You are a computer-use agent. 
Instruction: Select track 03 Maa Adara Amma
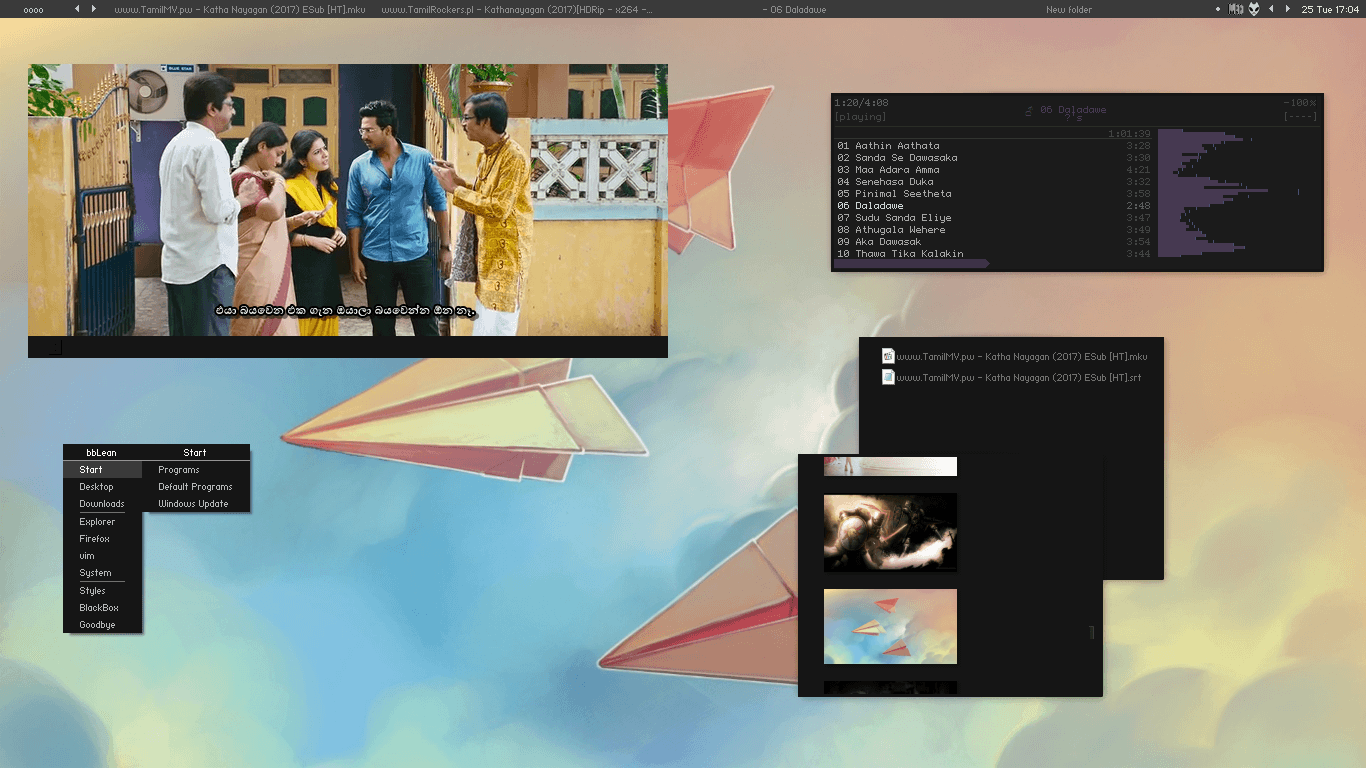click(x=994, y=170)
